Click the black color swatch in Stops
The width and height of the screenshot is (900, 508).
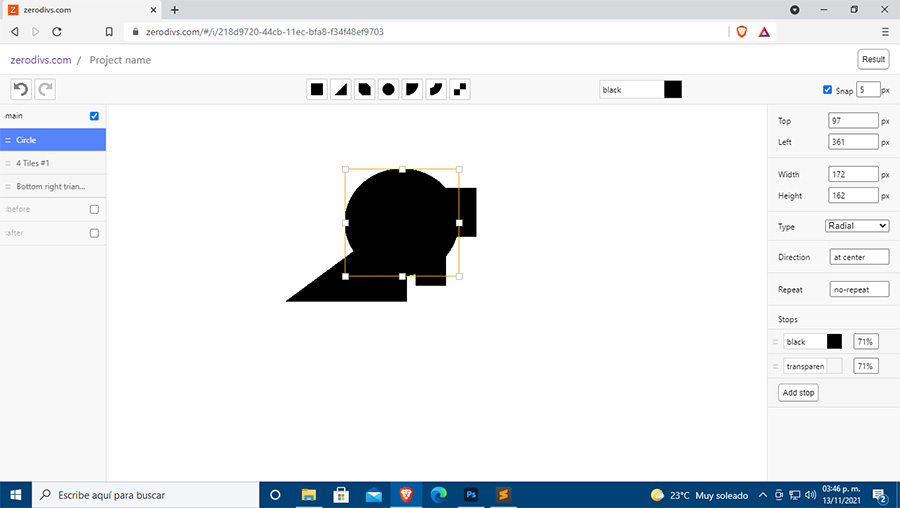pos(834,342)
